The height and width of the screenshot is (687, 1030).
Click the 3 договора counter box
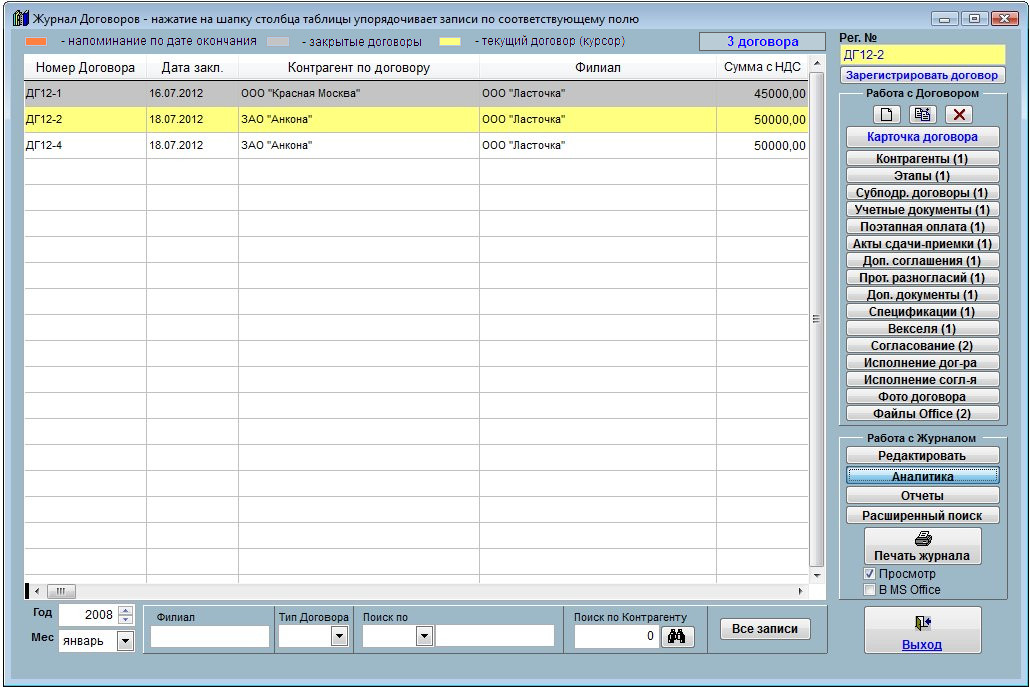point(762,41)
